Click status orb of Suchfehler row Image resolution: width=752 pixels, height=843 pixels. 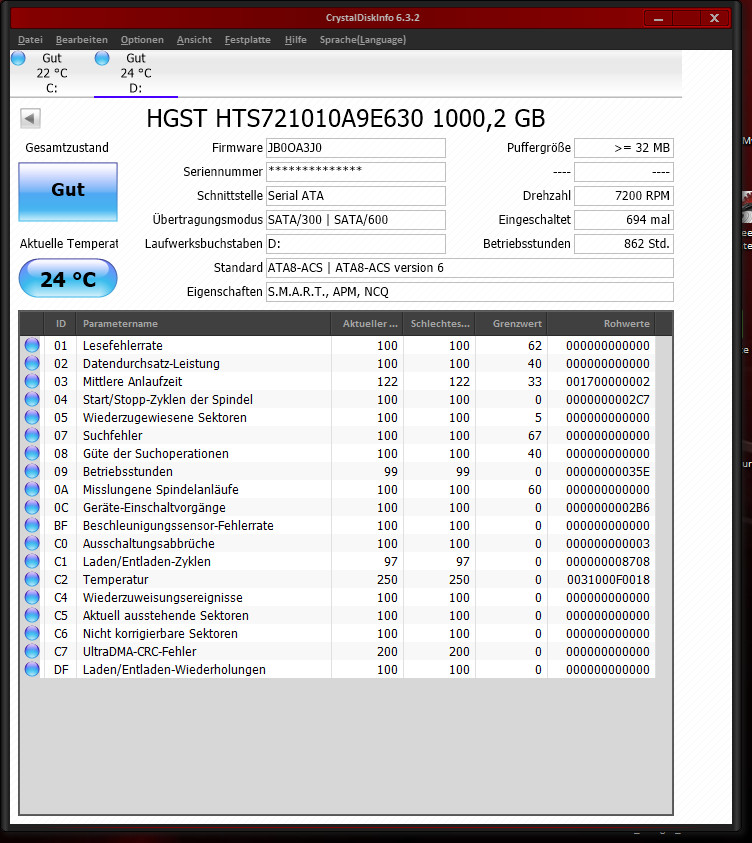pos(32,435)
